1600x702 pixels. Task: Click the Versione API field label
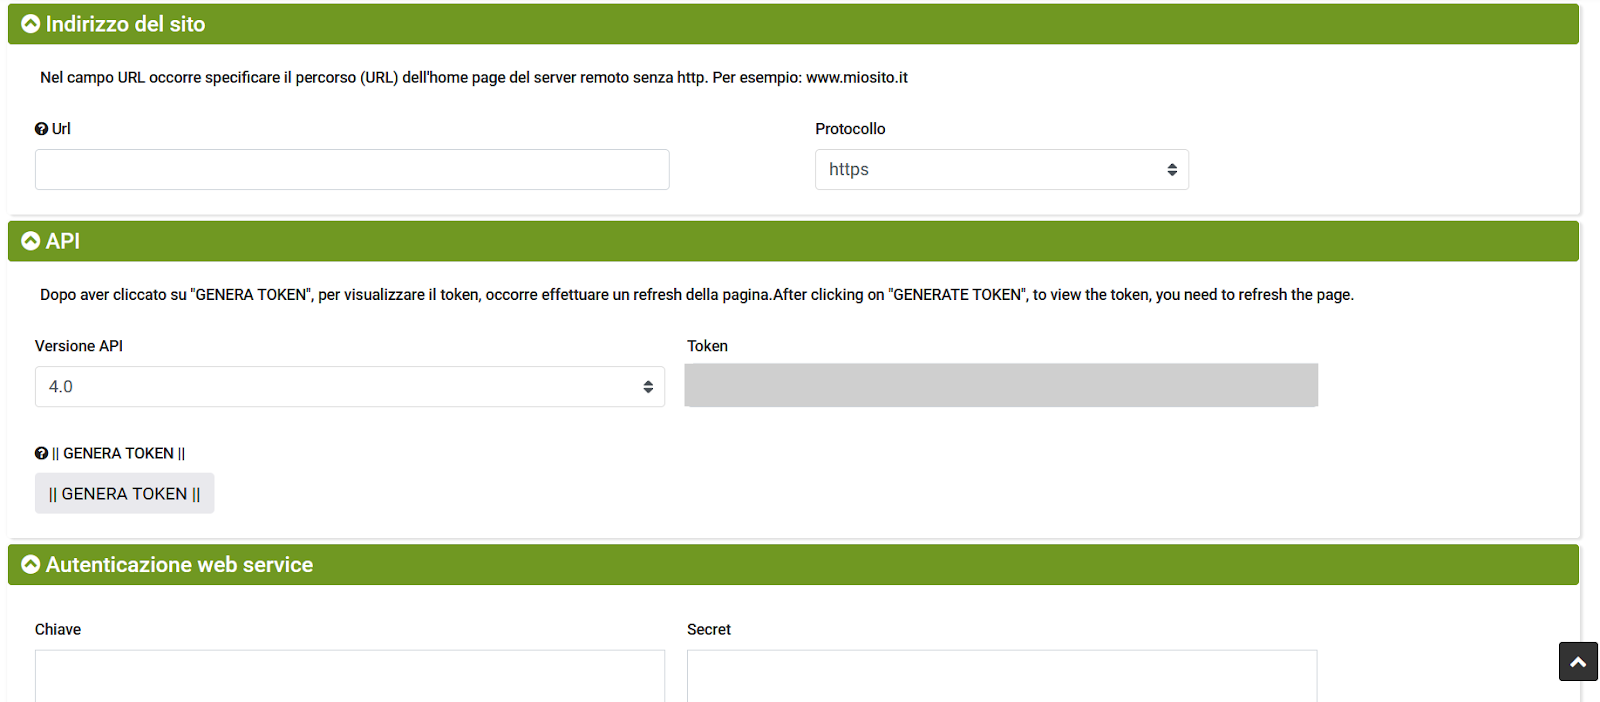79,346
